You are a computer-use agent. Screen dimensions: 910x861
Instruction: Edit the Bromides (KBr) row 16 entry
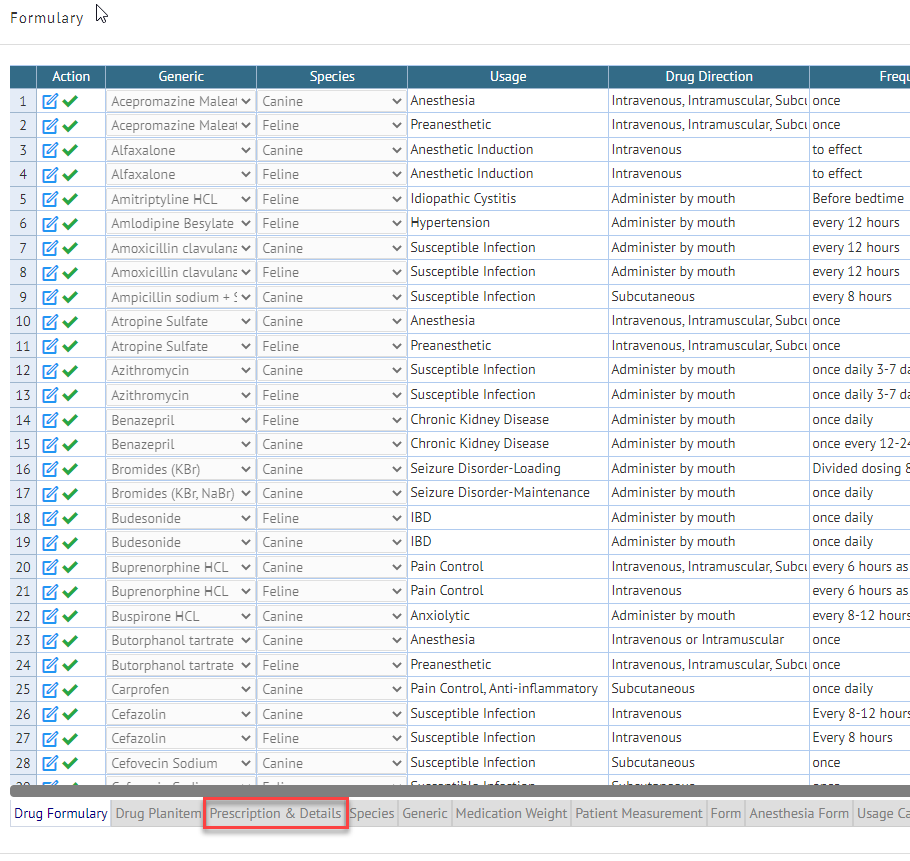(50, 469)
